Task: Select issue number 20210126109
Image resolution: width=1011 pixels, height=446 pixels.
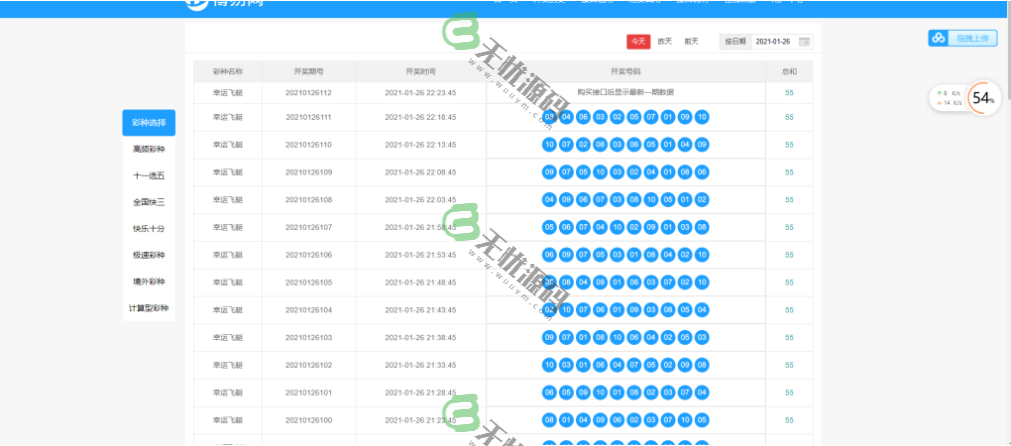Action: coord(308,173)
